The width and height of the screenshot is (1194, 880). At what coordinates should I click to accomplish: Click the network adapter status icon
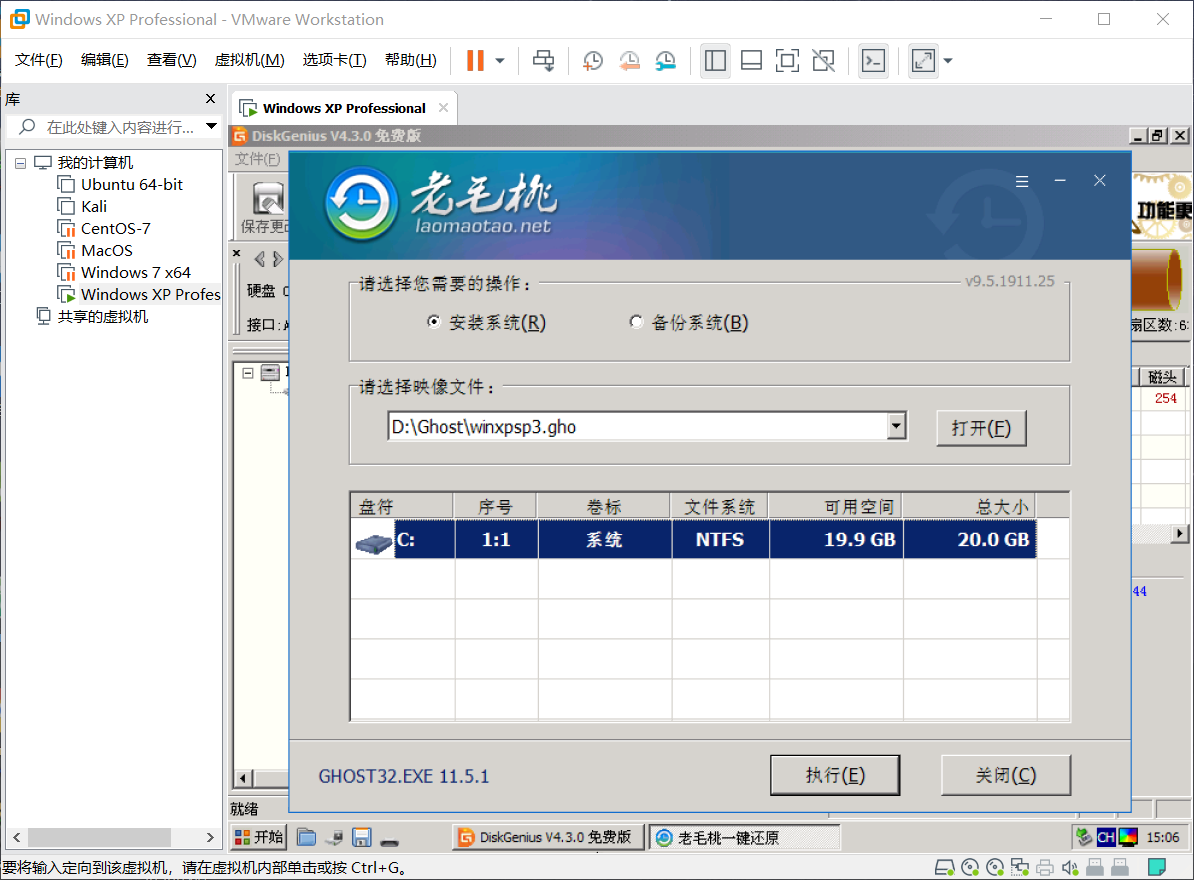pos(1020,866)
